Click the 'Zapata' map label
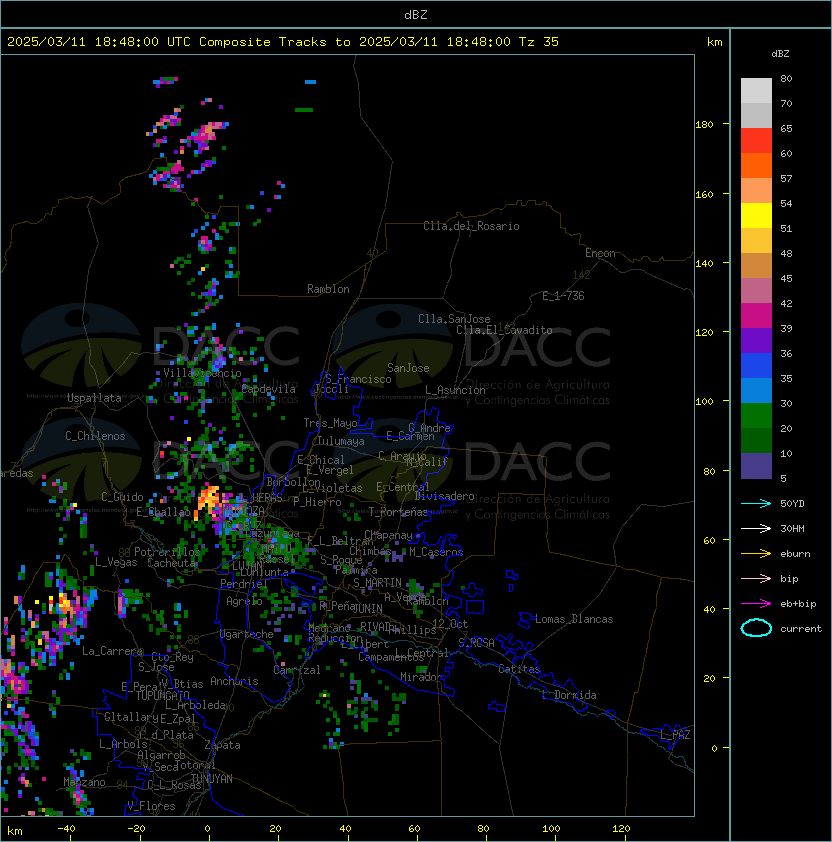Image resolution: width=832 pixels, height=842 pixels. click(x=222, y=745)
